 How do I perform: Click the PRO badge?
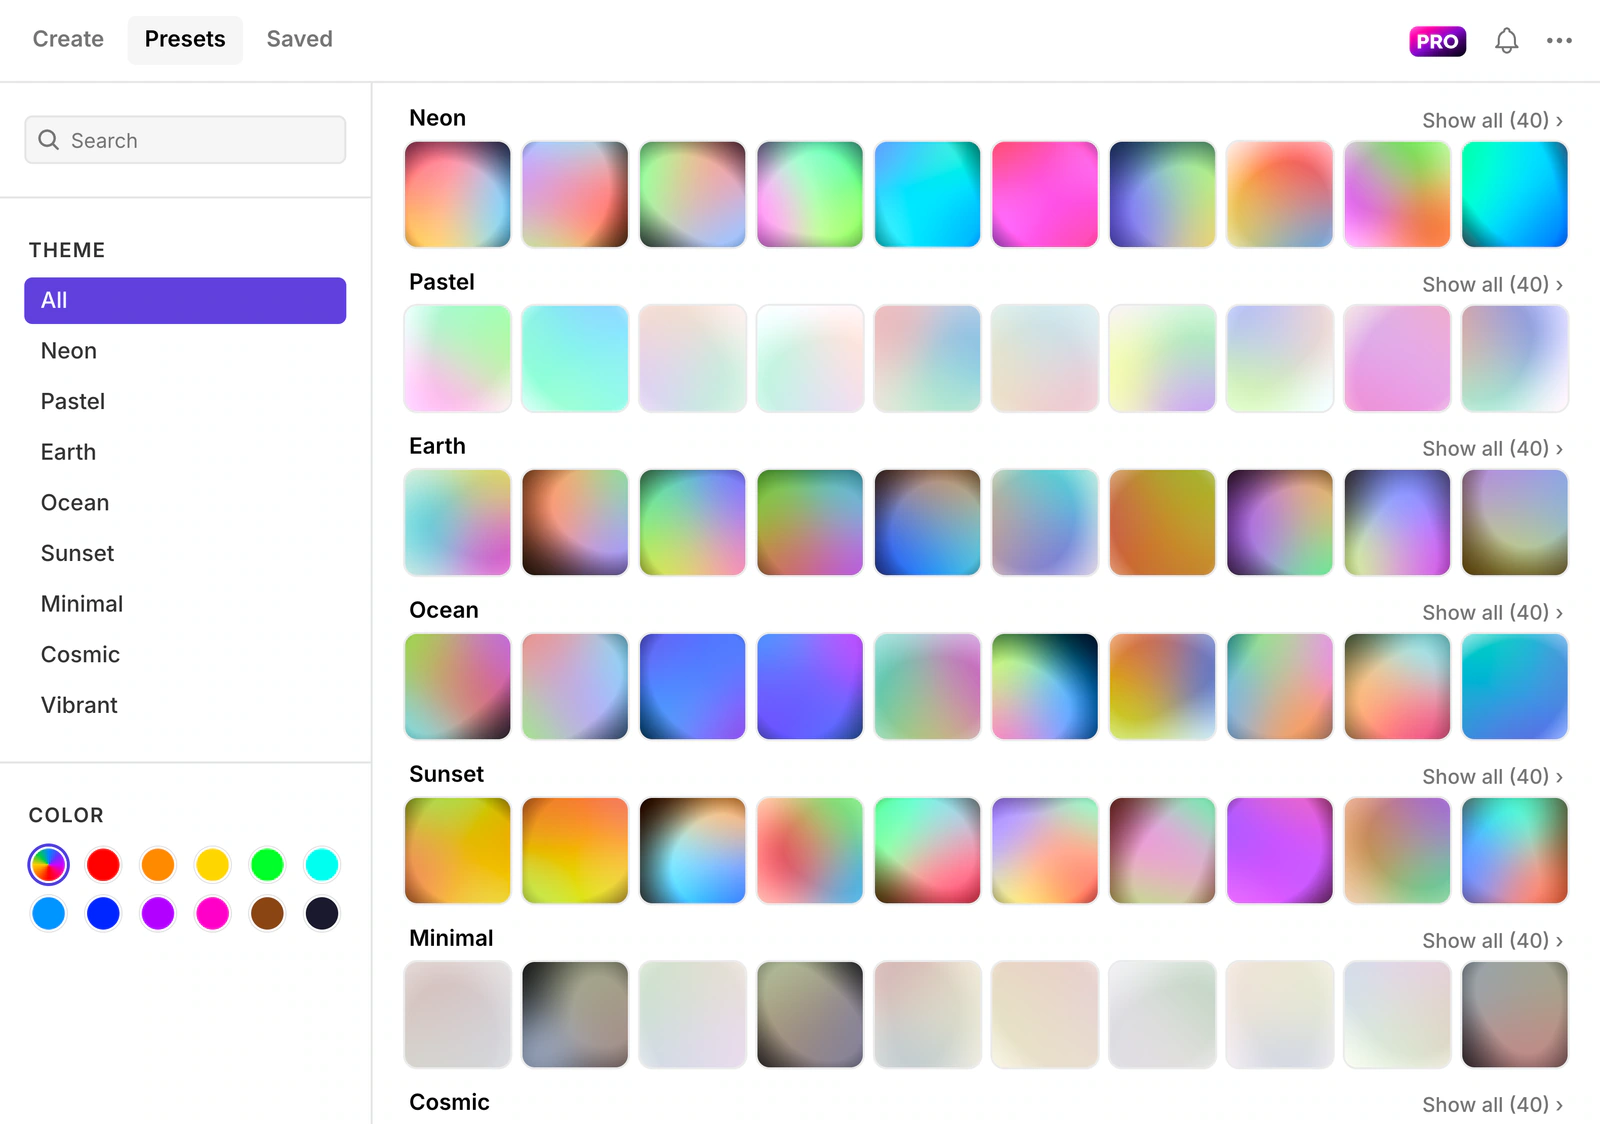tap(1437, 41)
